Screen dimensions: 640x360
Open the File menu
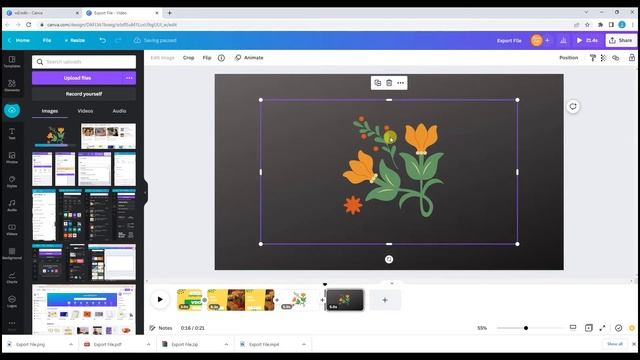tap(47, 40)
